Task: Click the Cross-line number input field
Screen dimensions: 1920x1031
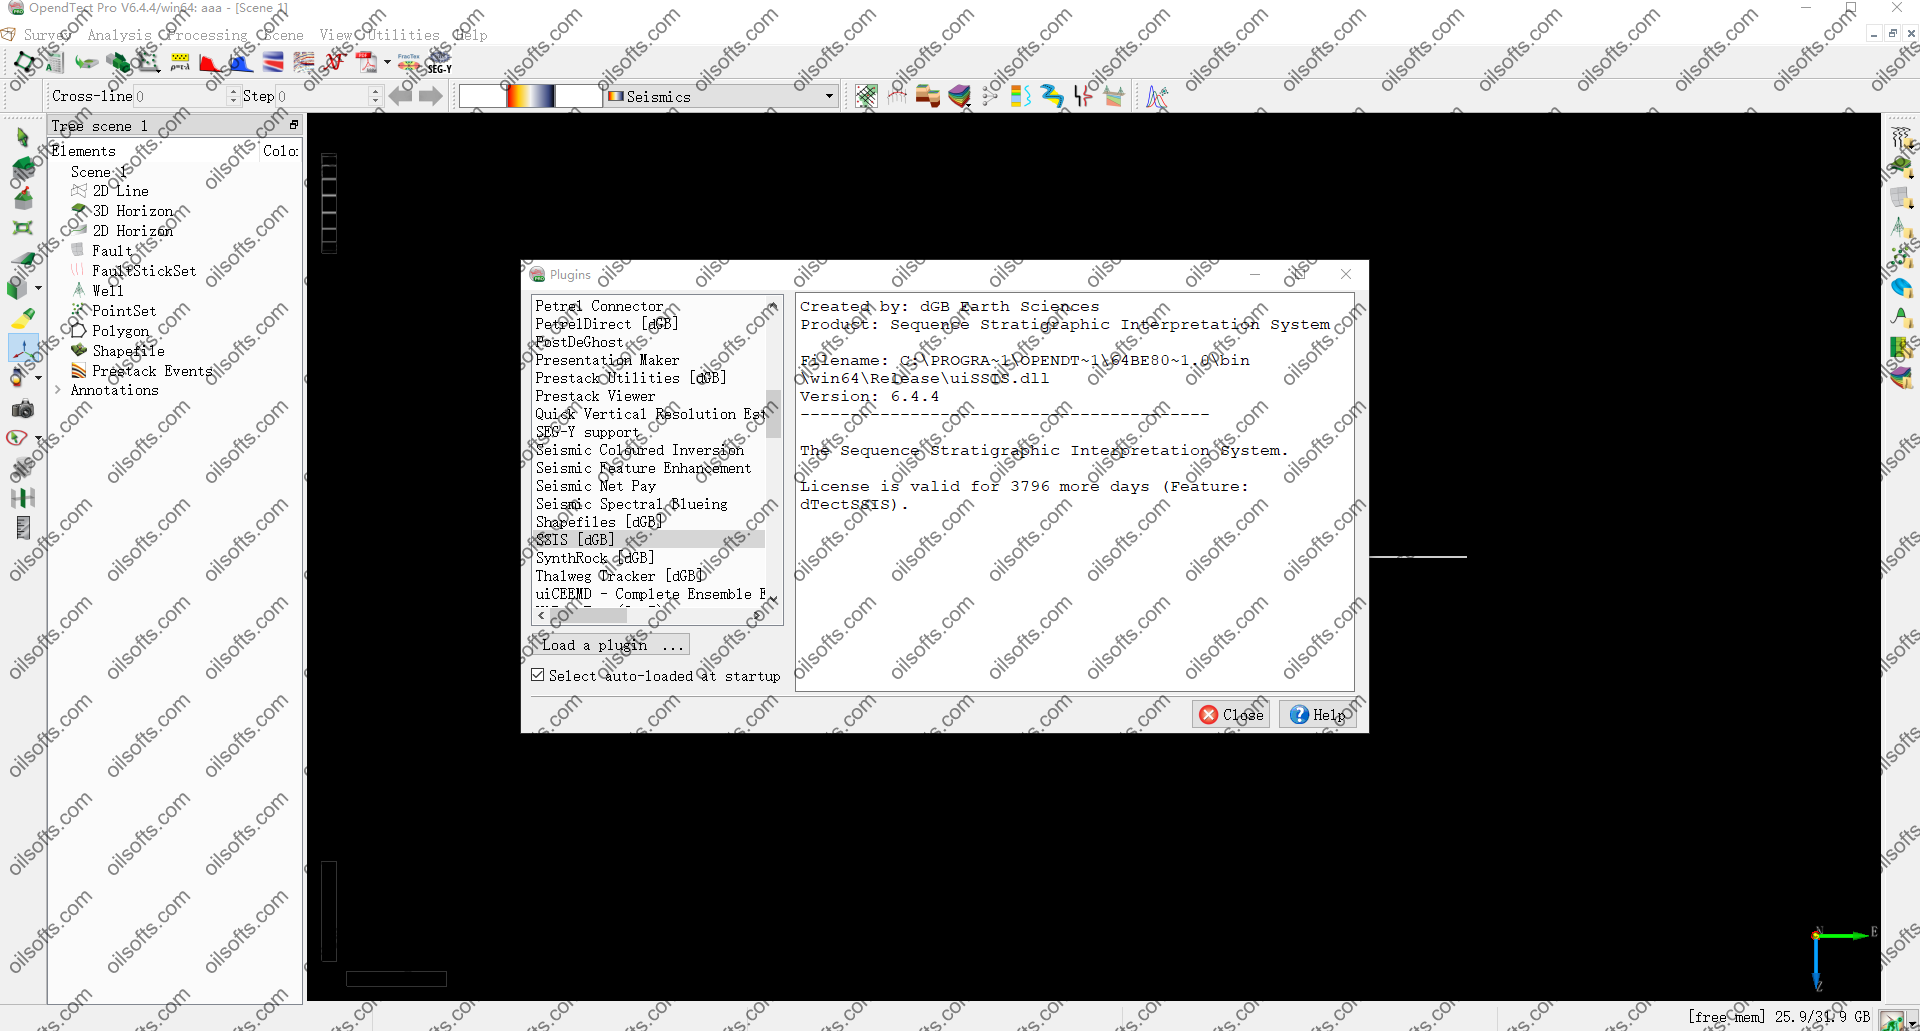Action: tap(180, 96)
